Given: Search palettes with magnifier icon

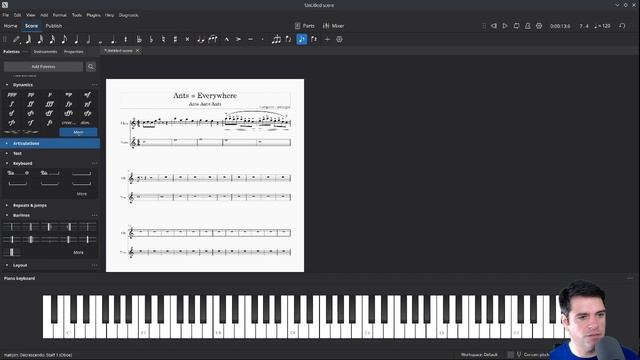Looking at the screenshot, I should coord(91,67).
